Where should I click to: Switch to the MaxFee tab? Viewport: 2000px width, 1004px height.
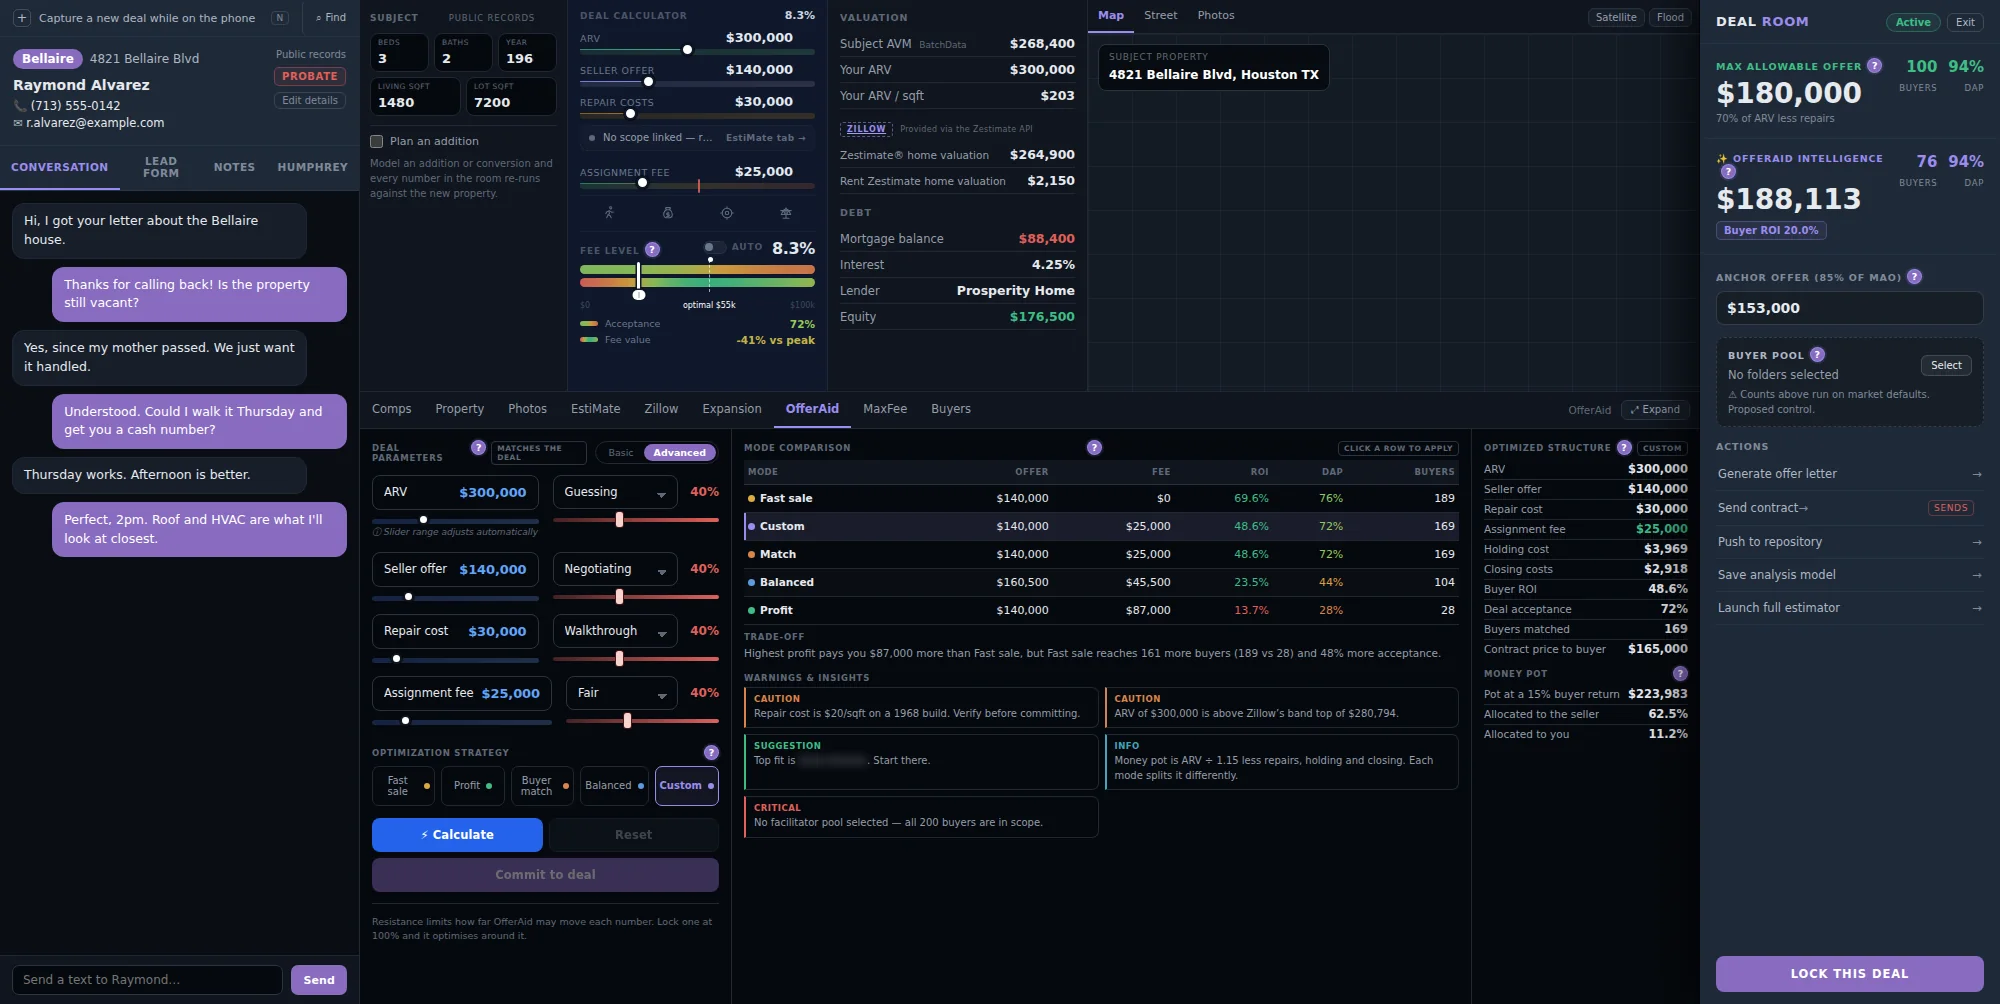(x=885, y=409)
